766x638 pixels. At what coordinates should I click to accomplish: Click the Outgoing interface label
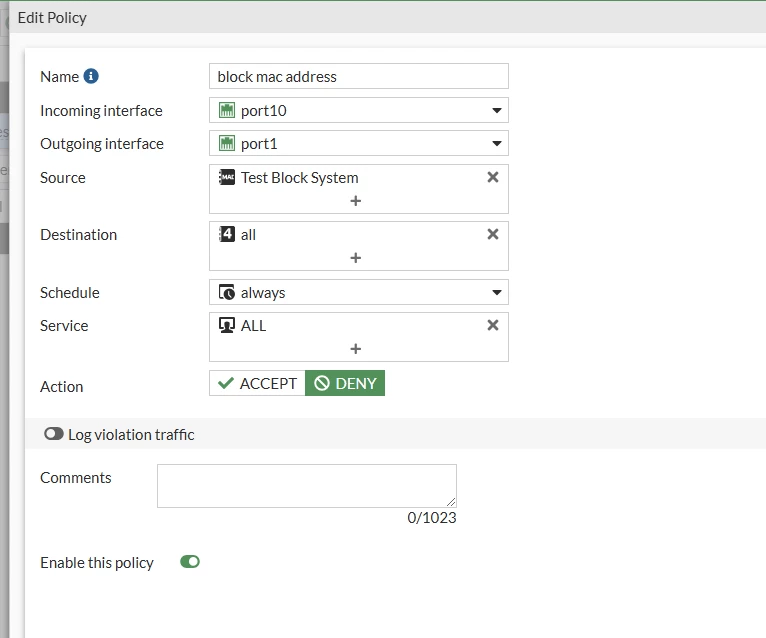click(x=102, y=144)
